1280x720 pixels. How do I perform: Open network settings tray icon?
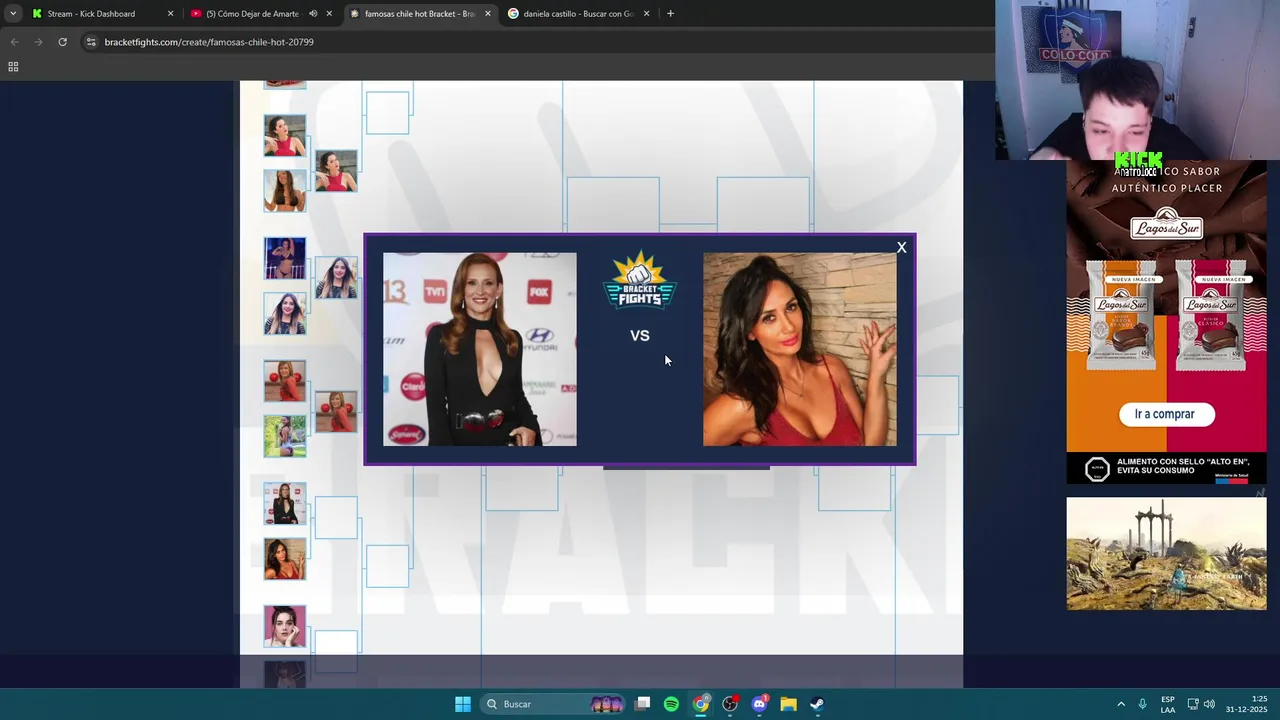(x=1193, y=704)
